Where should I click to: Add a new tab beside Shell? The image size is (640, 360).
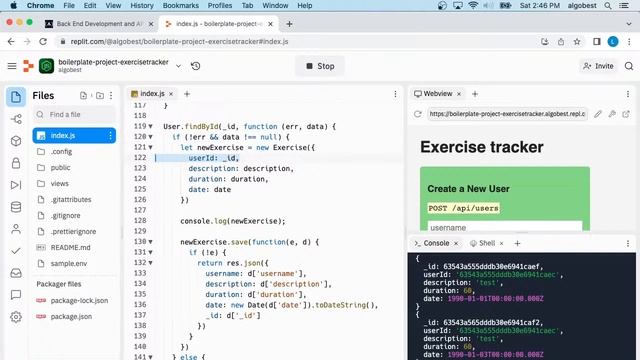(517, 244)
